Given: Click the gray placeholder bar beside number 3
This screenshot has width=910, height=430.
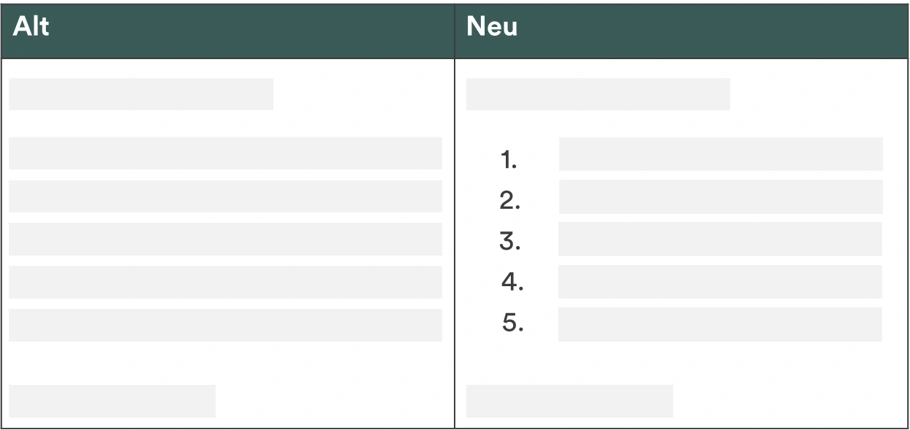Looking at the screenshot, I should click(720, 239).
